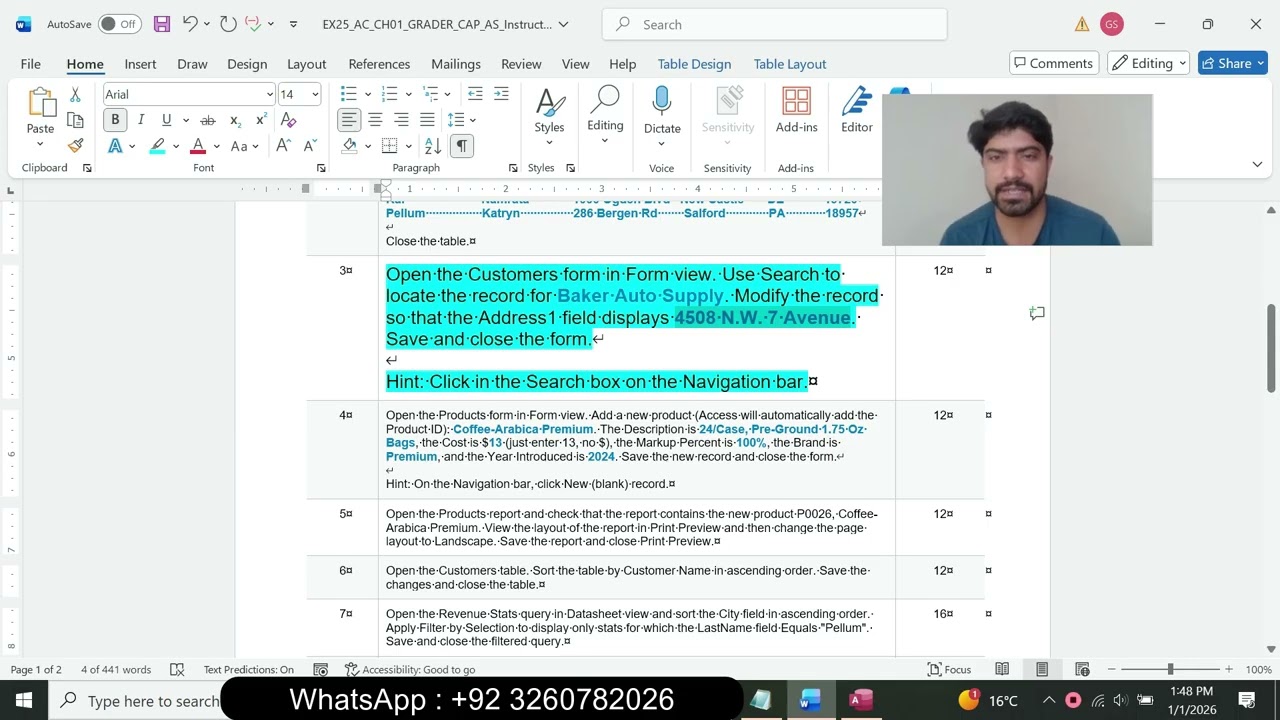Toggle Show/Hide paragraph marks
The height and width of the screenshot is (720, 1280).
click(x=461, y=146)
